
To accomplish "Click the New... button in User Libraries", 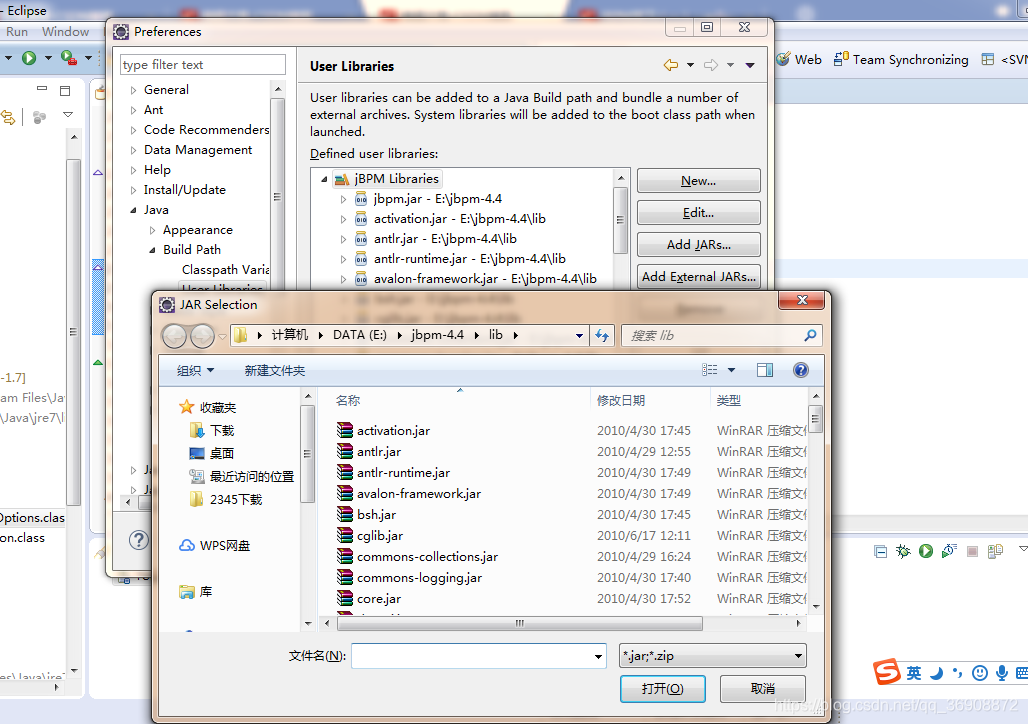I will click(x=698, y=180).
